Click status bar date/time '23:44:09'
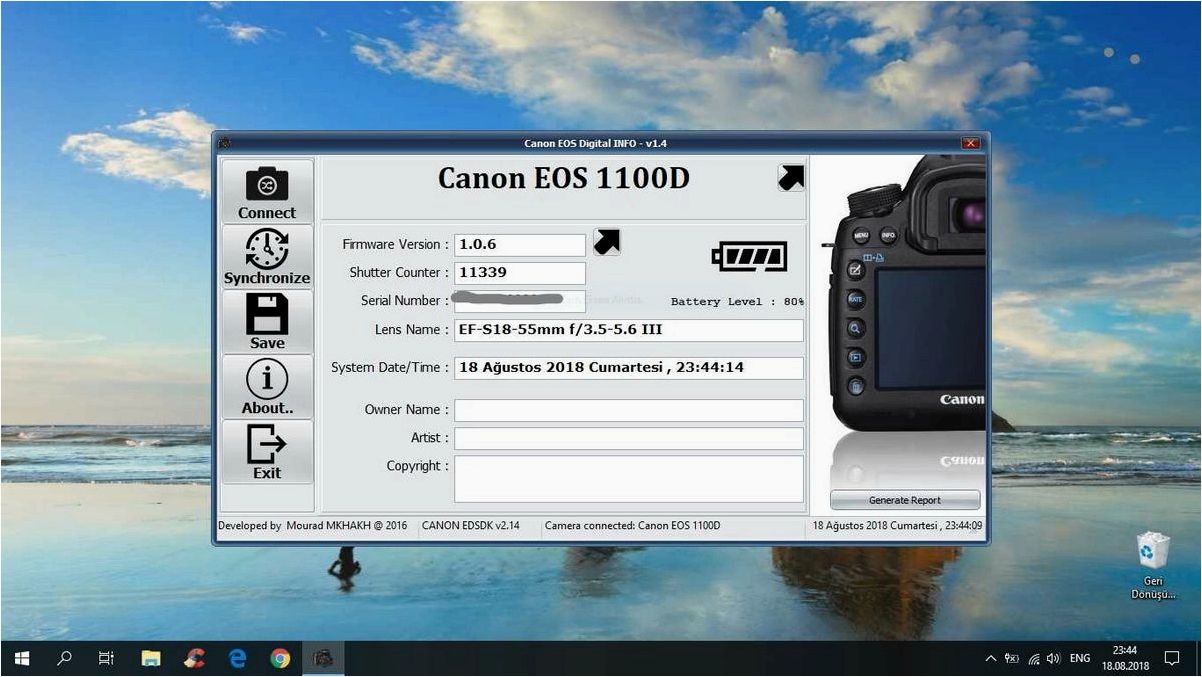1202x677 pixels. 897,525
